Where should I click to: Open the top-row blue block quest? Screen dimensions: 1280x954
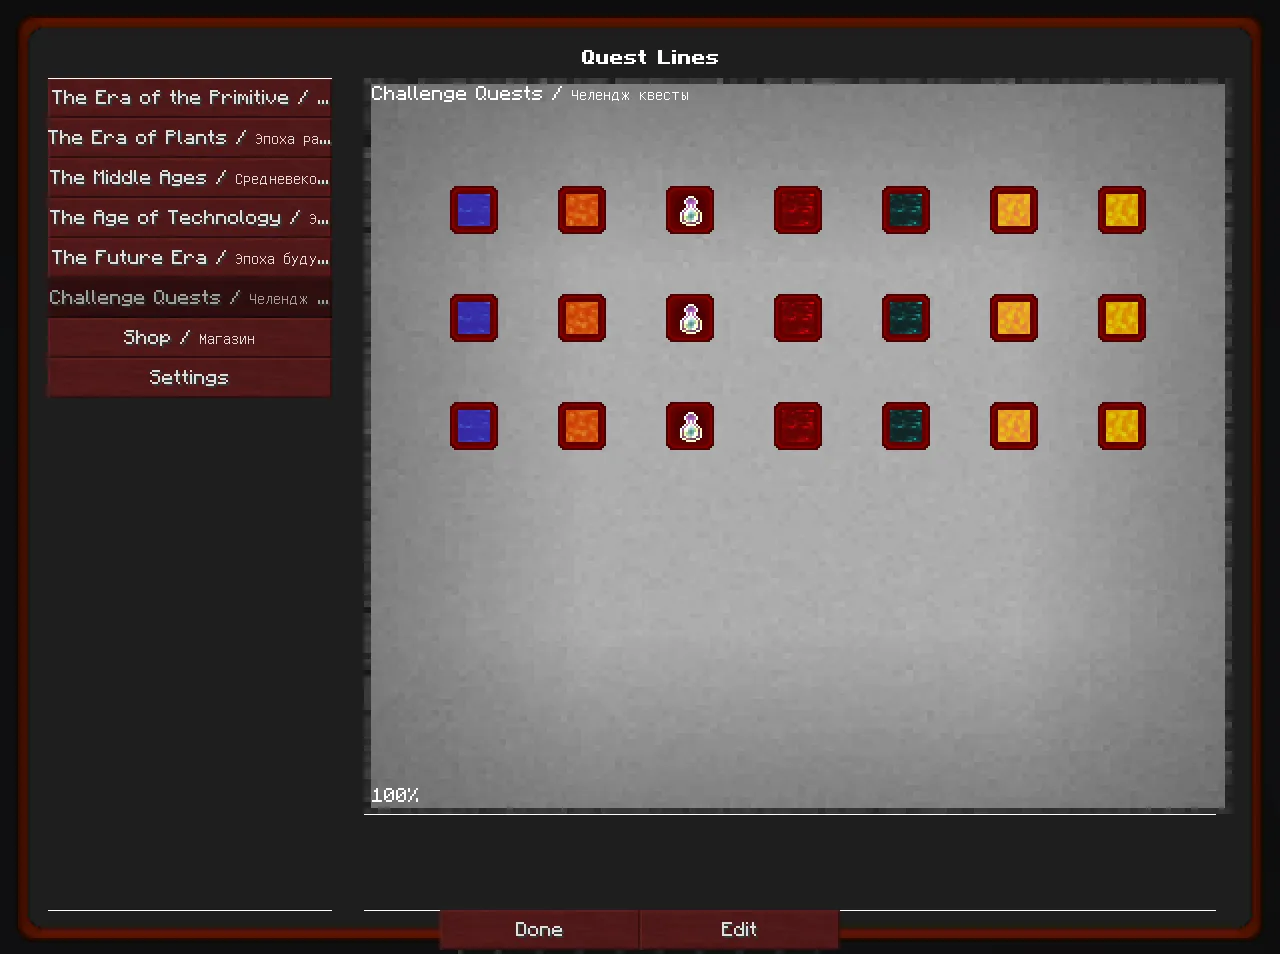pyautogui.click(x=474, y=210)
